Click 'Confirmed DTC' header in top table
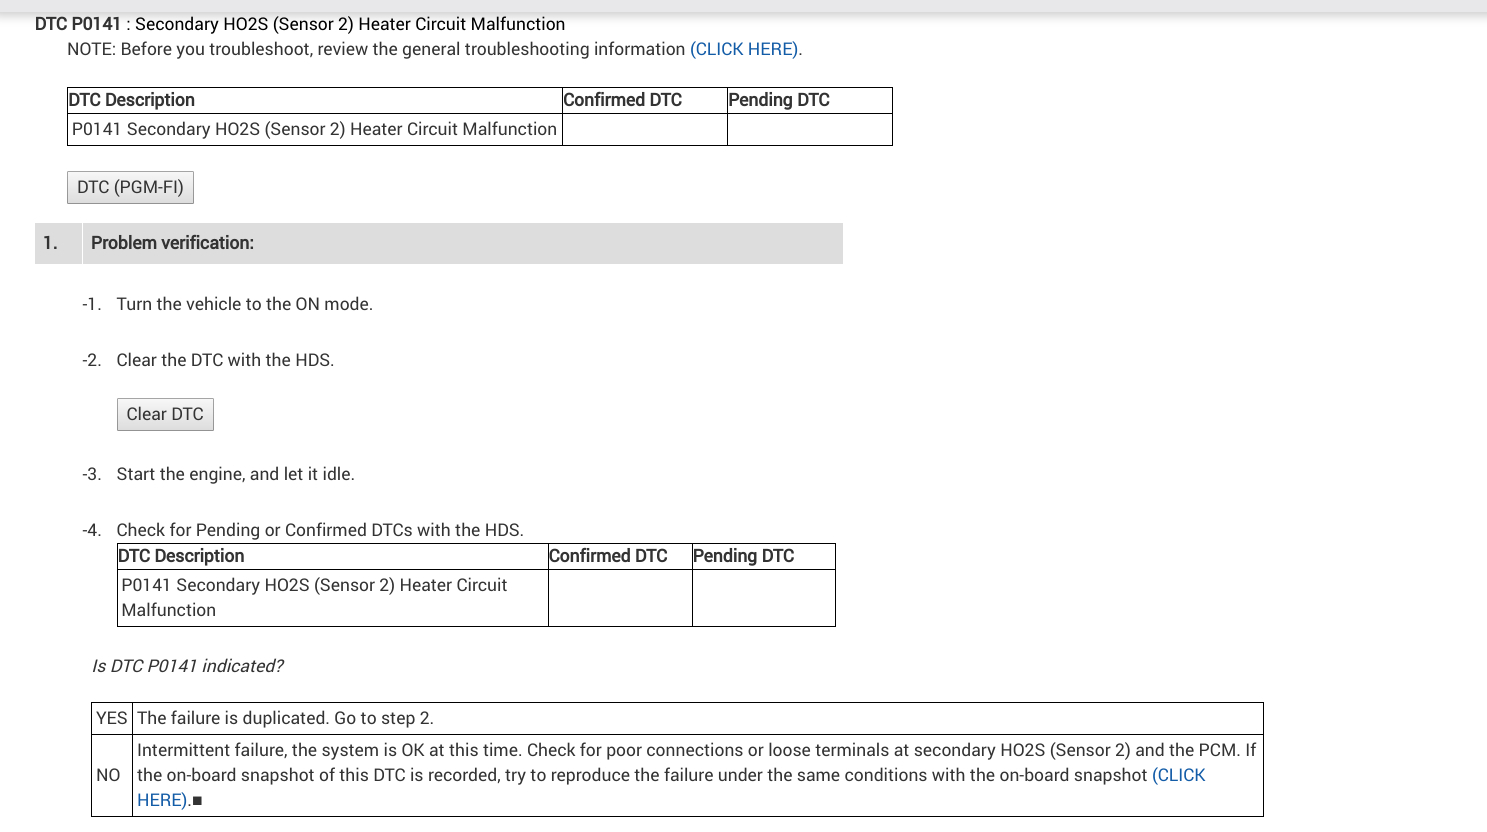This screenshot has height=832, width=1487. pyautogui.click(x=644, y=100)
